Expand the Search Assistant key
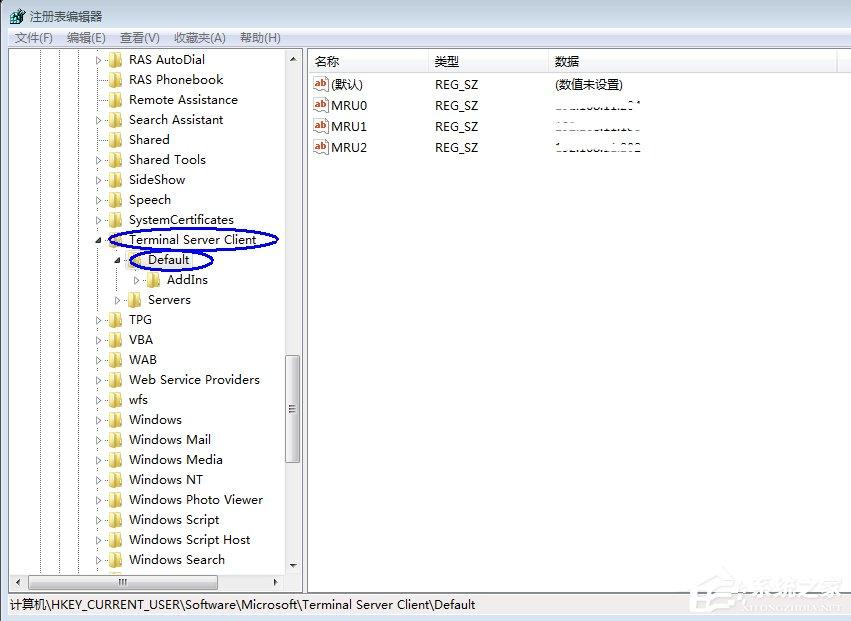 click(98, 121)
